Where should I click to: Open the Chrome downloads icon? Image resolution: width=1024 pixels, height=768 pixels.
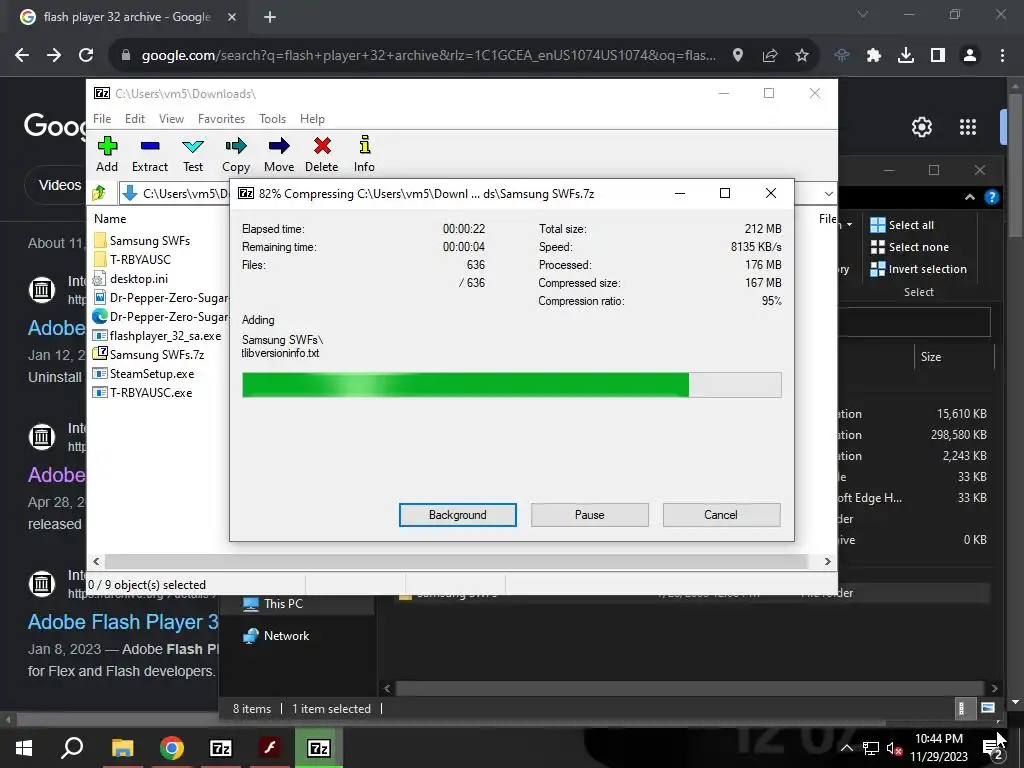point(906,56)
